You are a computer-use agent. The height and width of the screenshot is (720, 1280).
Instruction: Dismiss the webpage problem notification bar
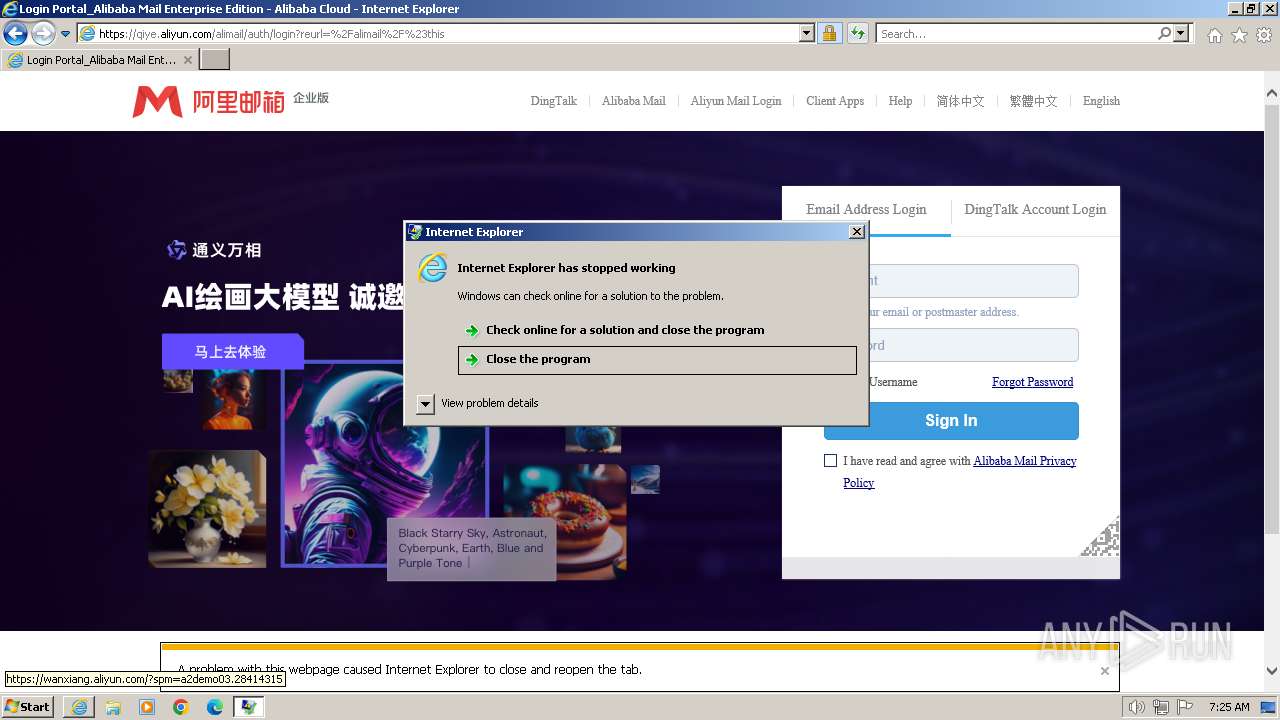point(1104,671)
